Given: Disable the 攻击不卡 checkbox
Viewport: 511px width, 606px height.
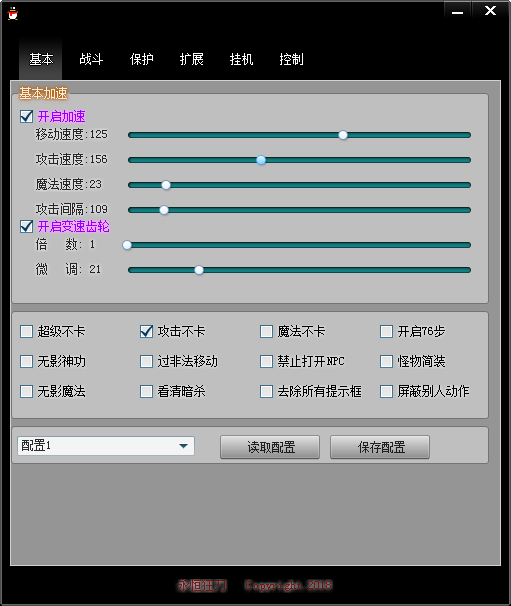Looking at the screenshot, I should coord(146,331).
